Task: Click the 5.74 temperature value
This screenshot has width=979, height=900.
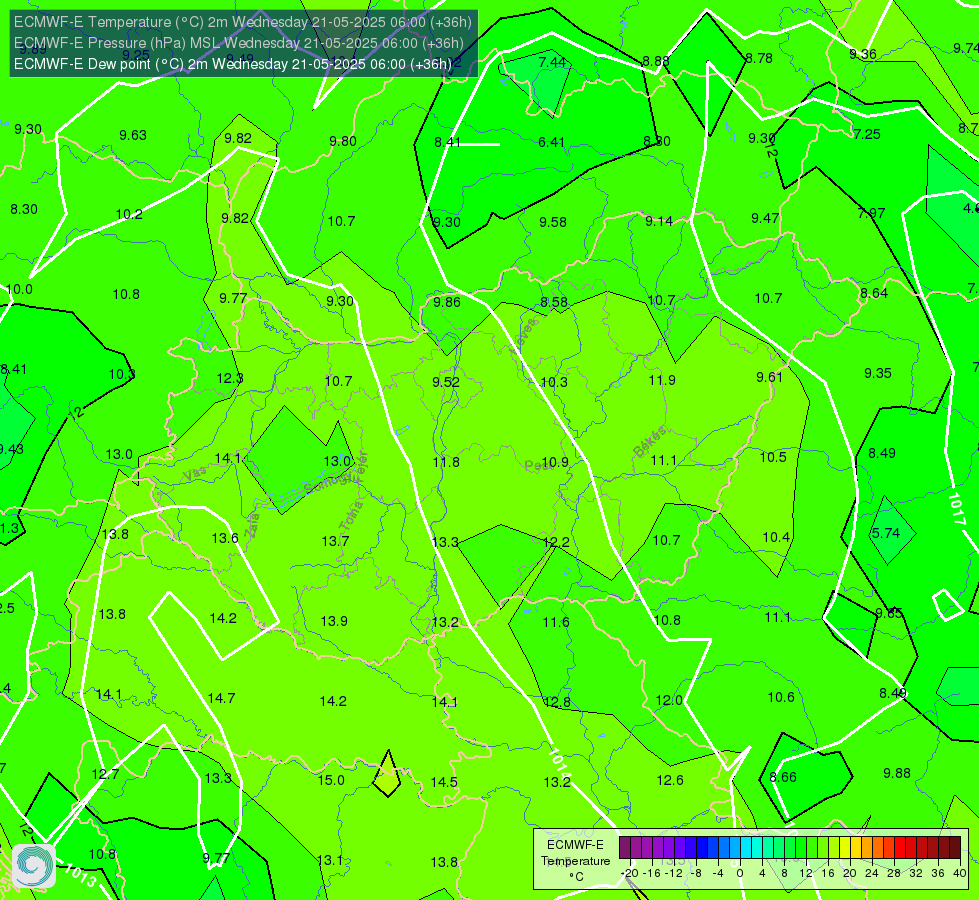Action: coord(885,533)
